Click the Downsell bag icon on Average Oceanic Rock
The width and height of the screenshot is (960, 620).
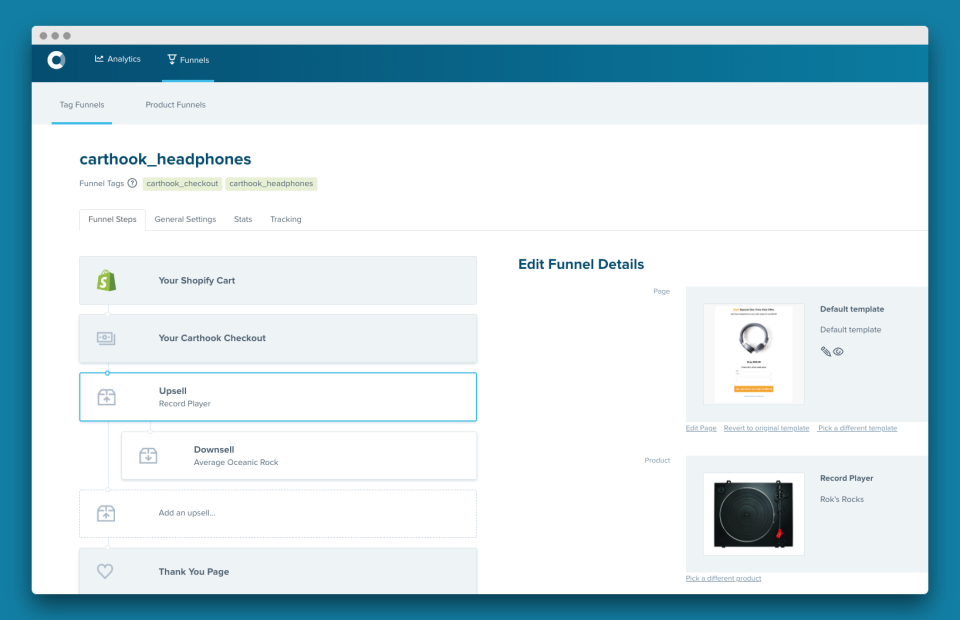[147, 455]
